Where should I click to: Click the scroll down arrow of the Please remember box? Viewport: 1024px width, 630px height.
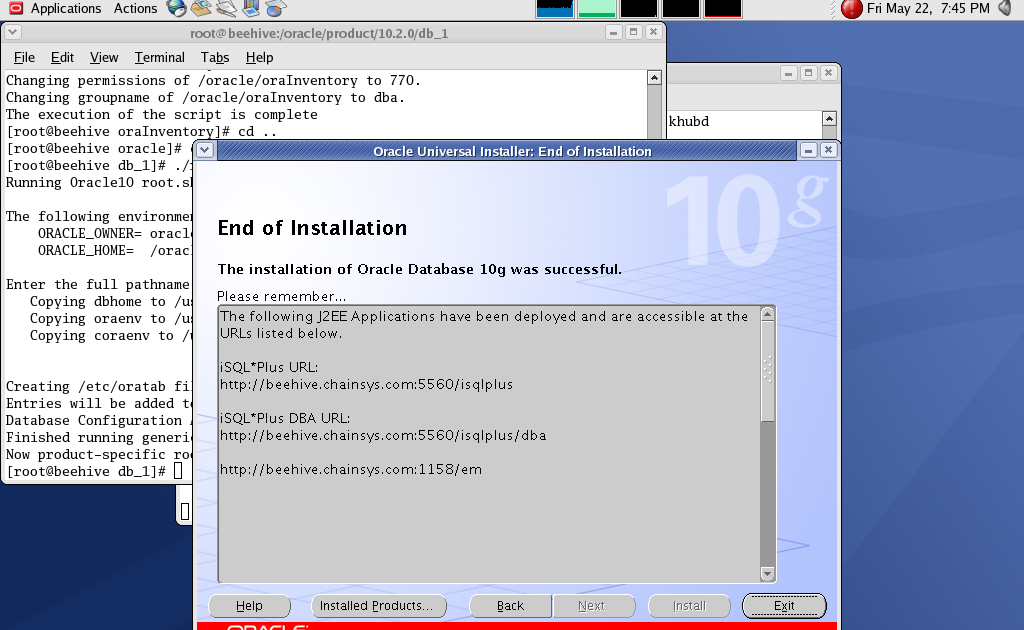click(768, 574)
